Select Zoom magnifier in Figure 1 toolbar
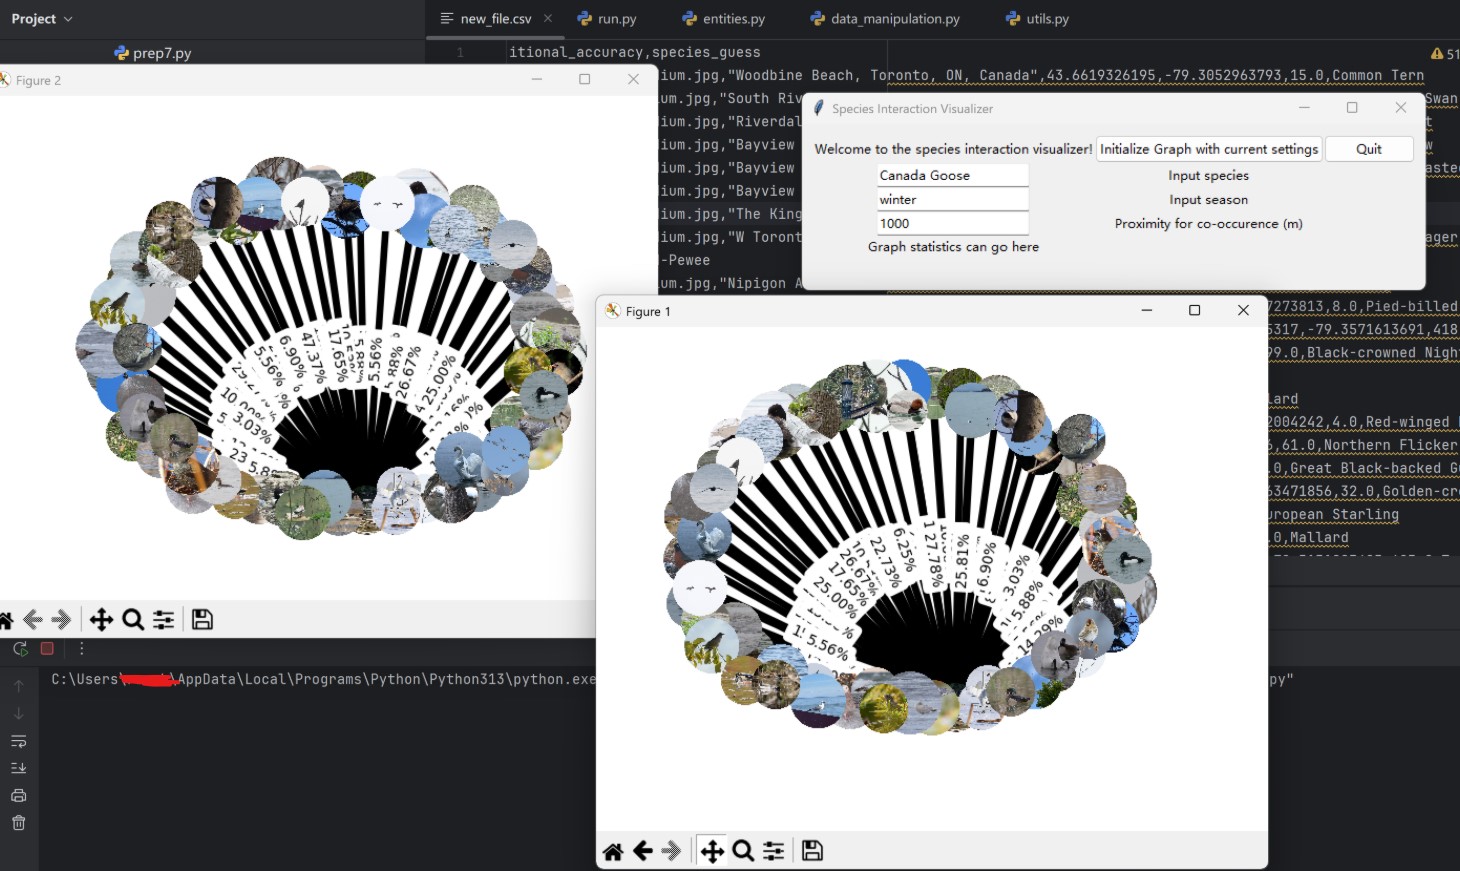This screenshot has width=1460, height=871. click(x=743, y=851)
